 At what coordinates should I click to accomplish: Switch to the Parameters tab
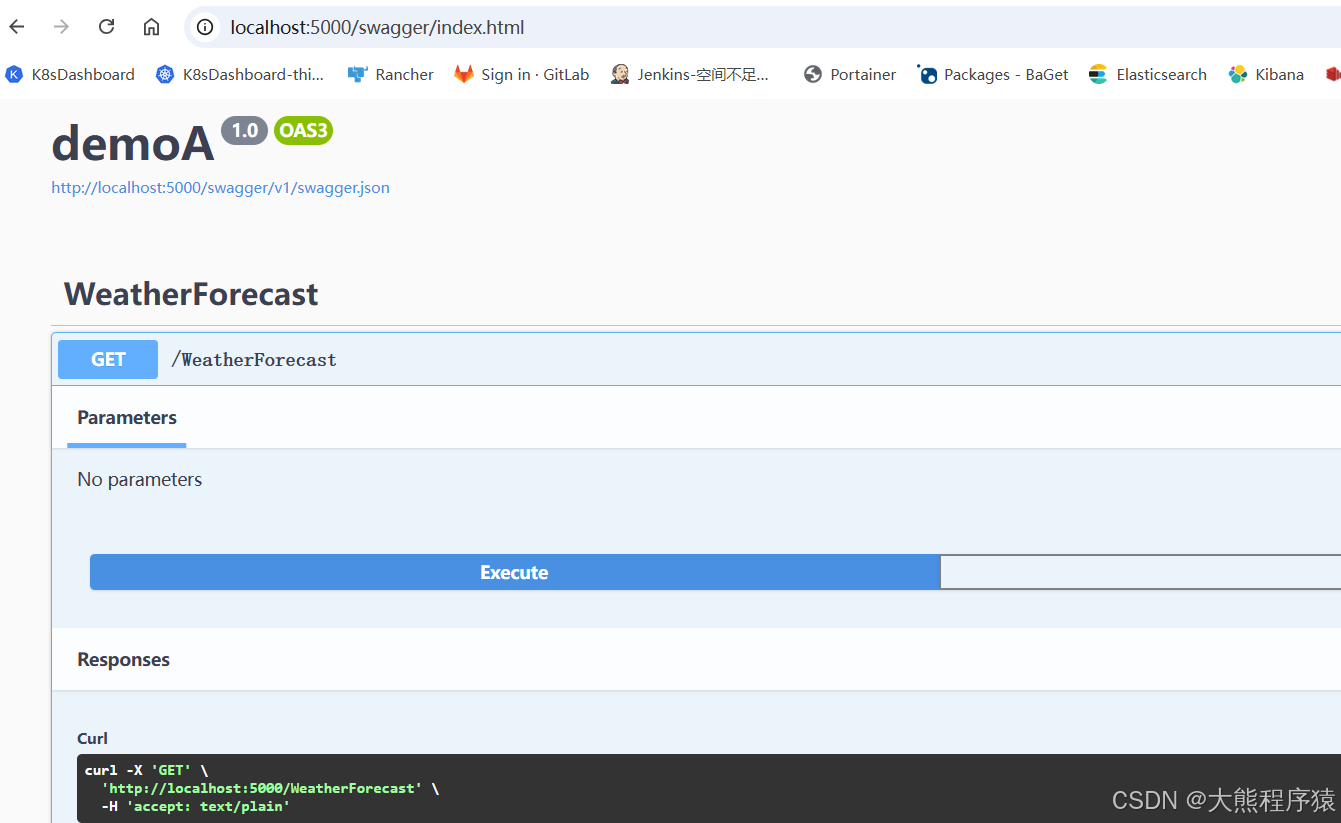(x=126, y=417)
